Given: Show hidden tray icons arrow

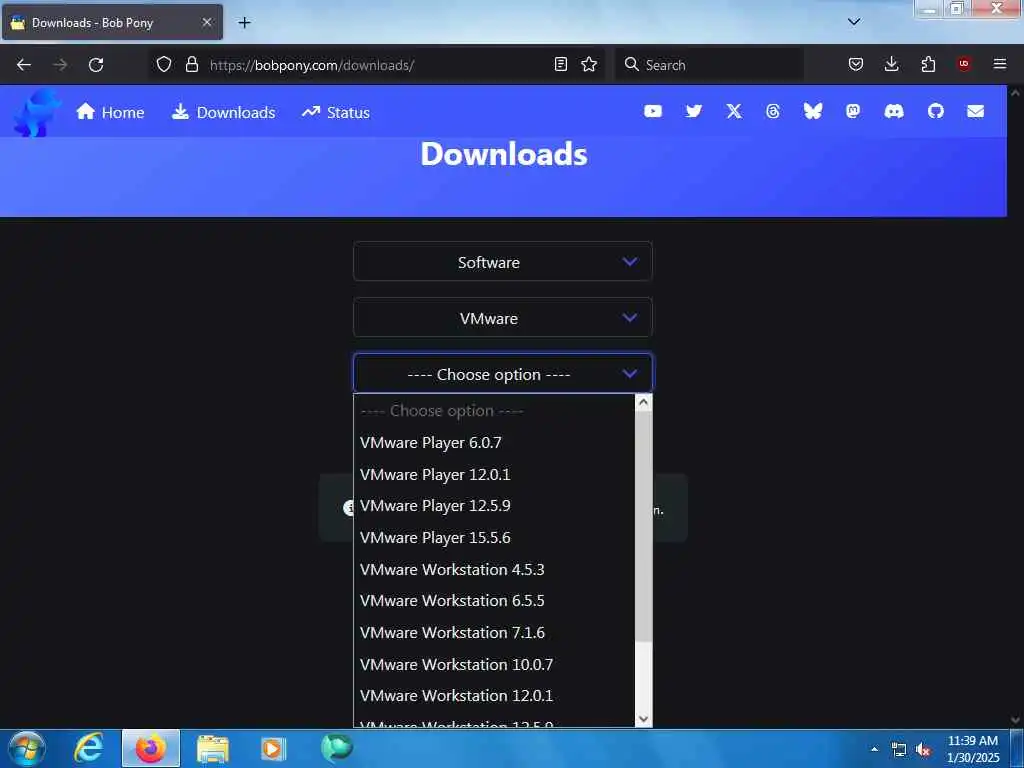Looking at the screenshot, I should coord(874,749).
